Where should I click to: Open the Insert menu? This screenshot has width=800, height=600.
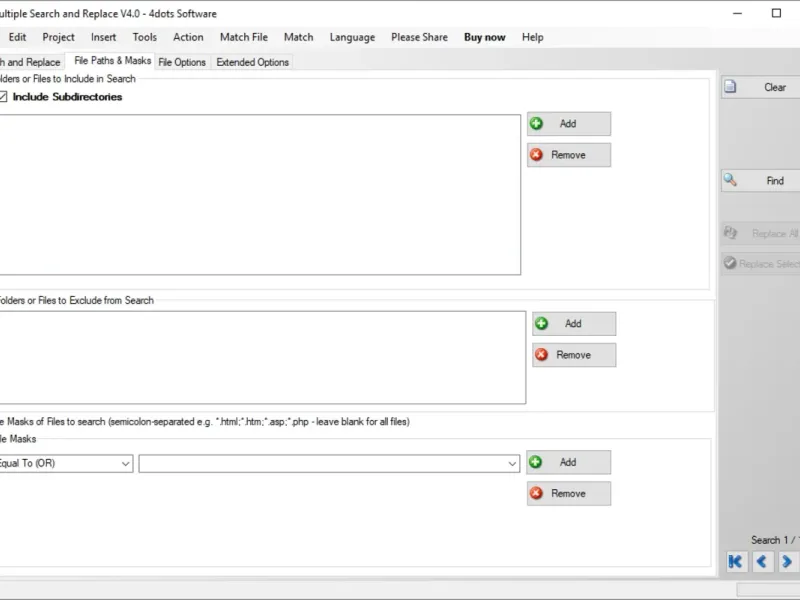point(104,37)
